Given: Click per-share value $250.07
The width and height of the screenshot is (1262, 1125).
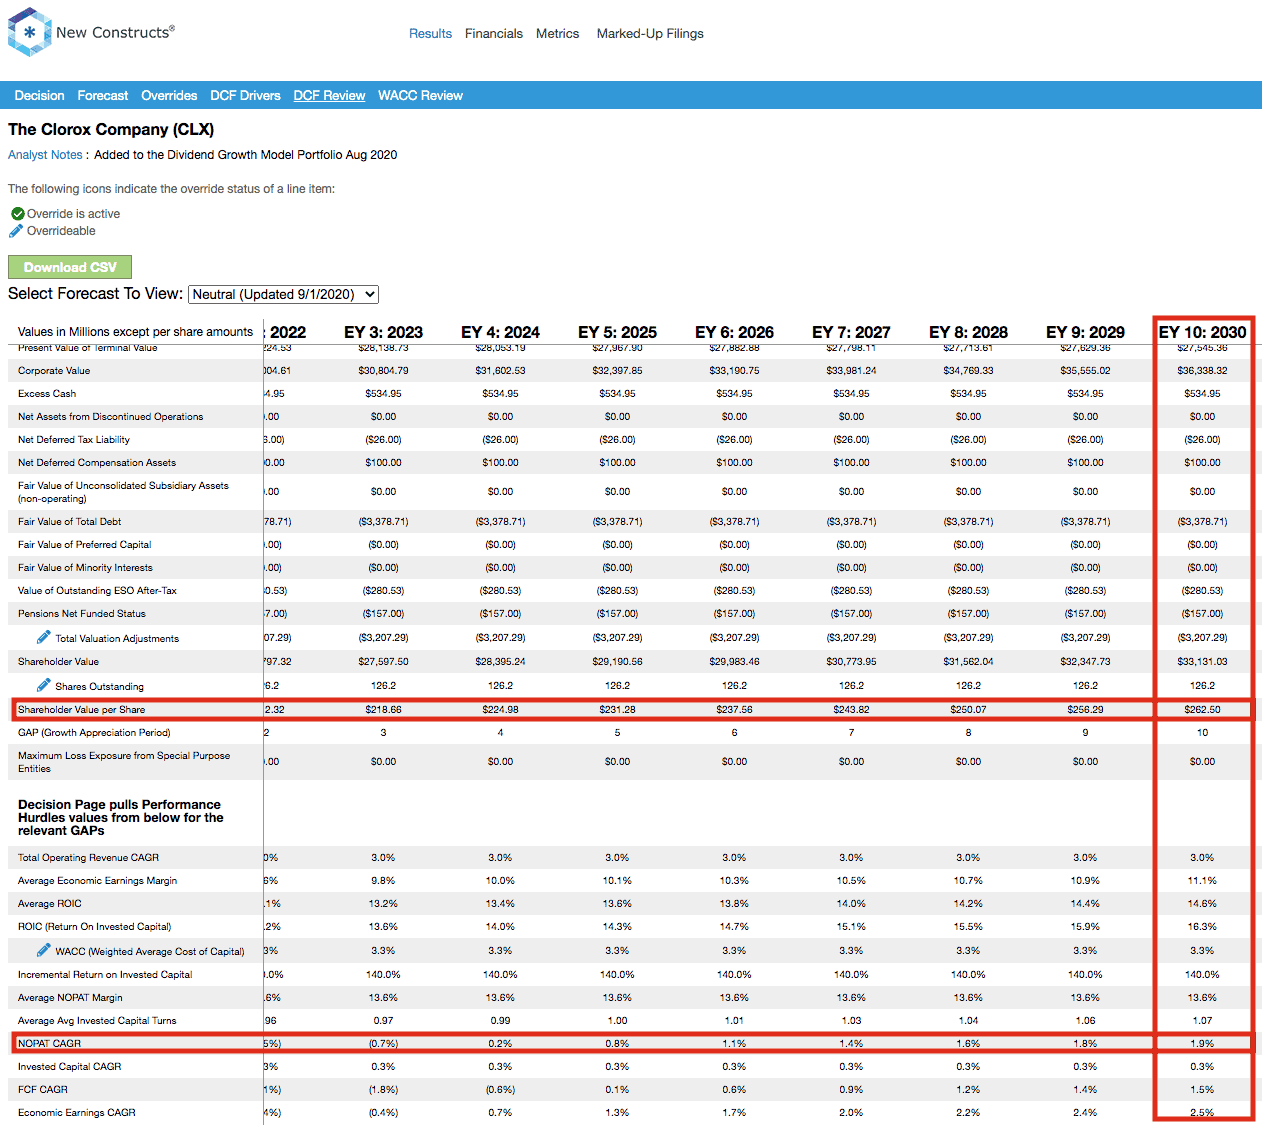Looking at the screenshot, I should [968, 710].
